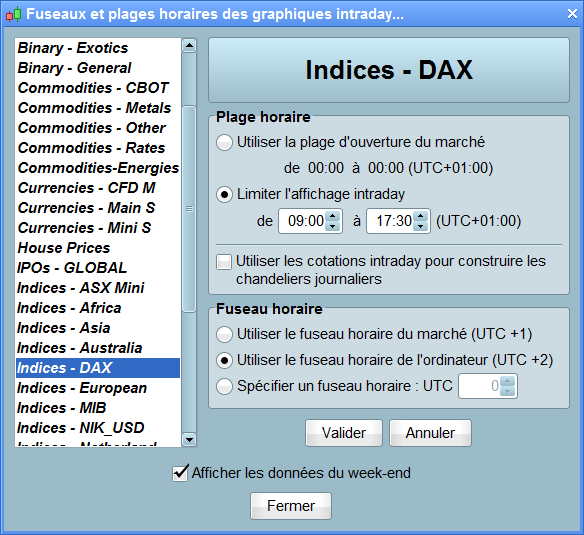Screen dimensions: 584x535
Task: Click the Annuler button
Action: coord(430,433)
